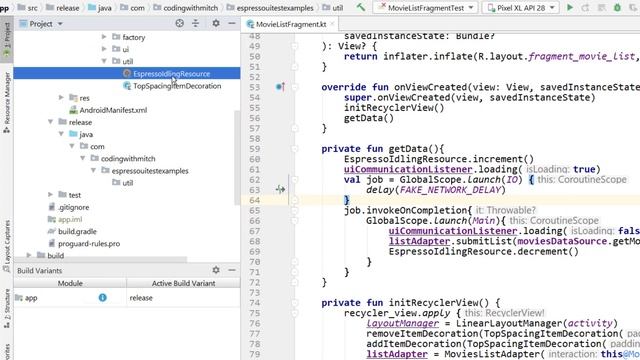Collapse the com folder under release
Image resolution: width=640 pixels, height=360 pixels.
[x=72, y=146]
